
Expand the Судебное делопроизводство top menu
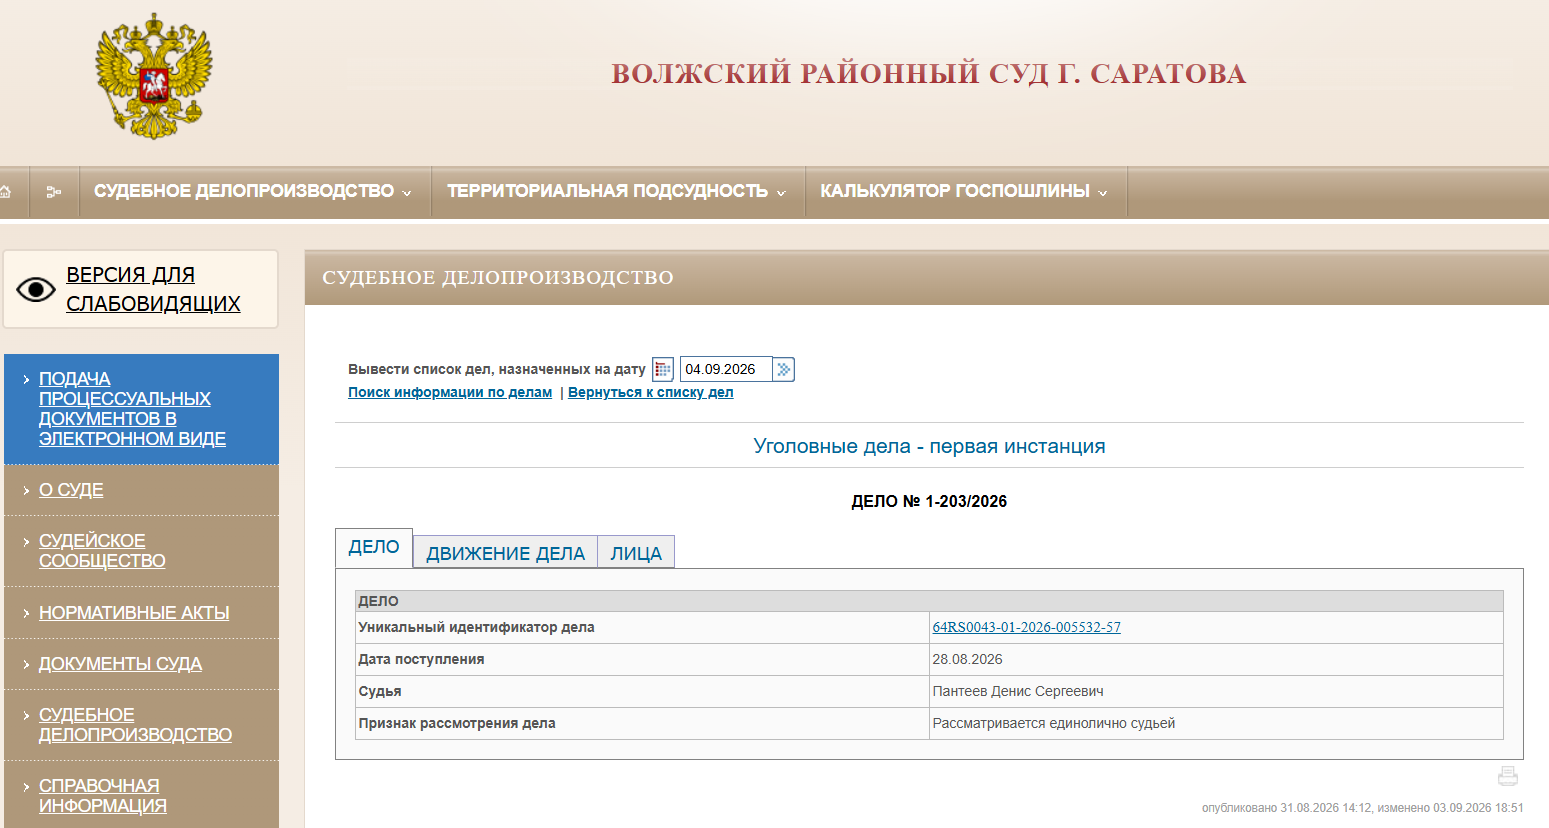click(253, 191)
